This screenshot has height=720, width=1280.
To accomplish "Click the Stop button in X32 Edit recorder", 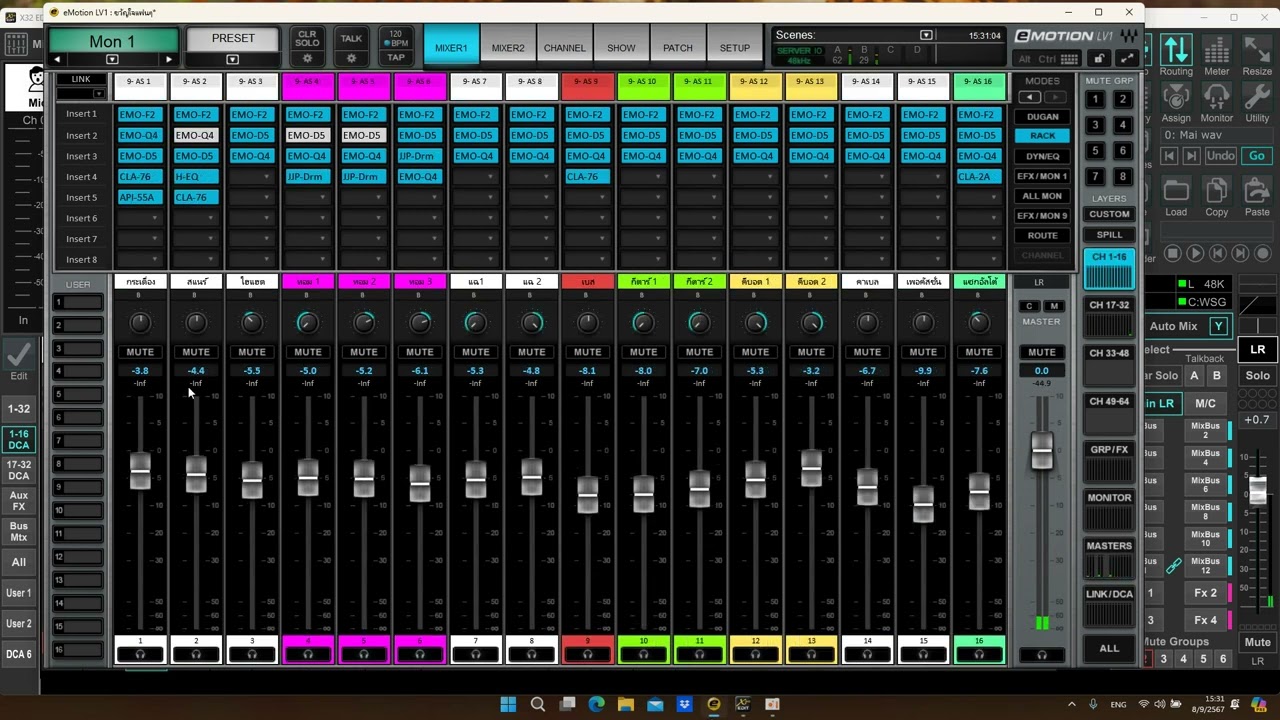I will tap(1173, 254).
